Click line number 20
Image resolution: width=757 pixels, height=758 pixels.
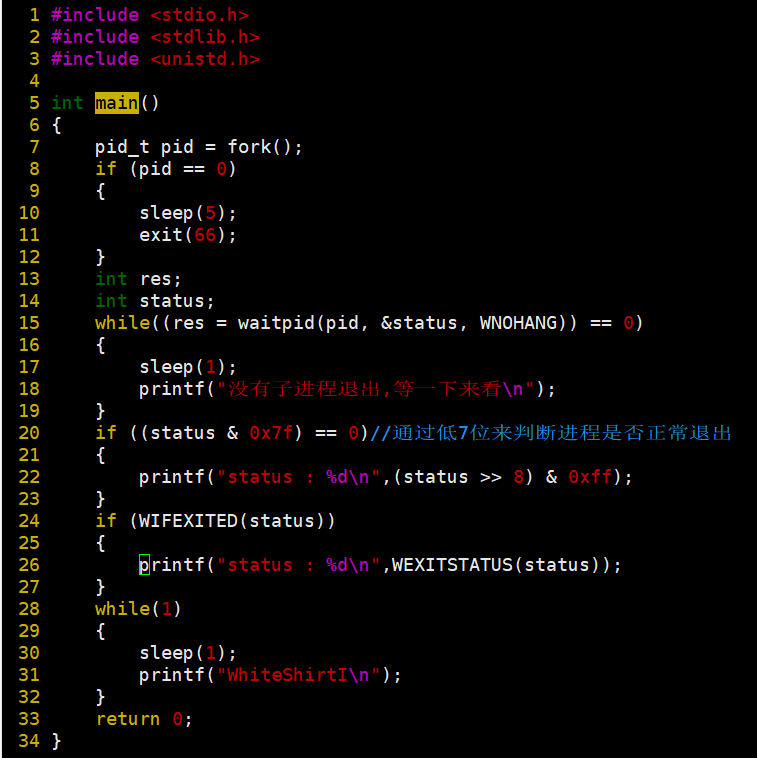pos(29,433)
